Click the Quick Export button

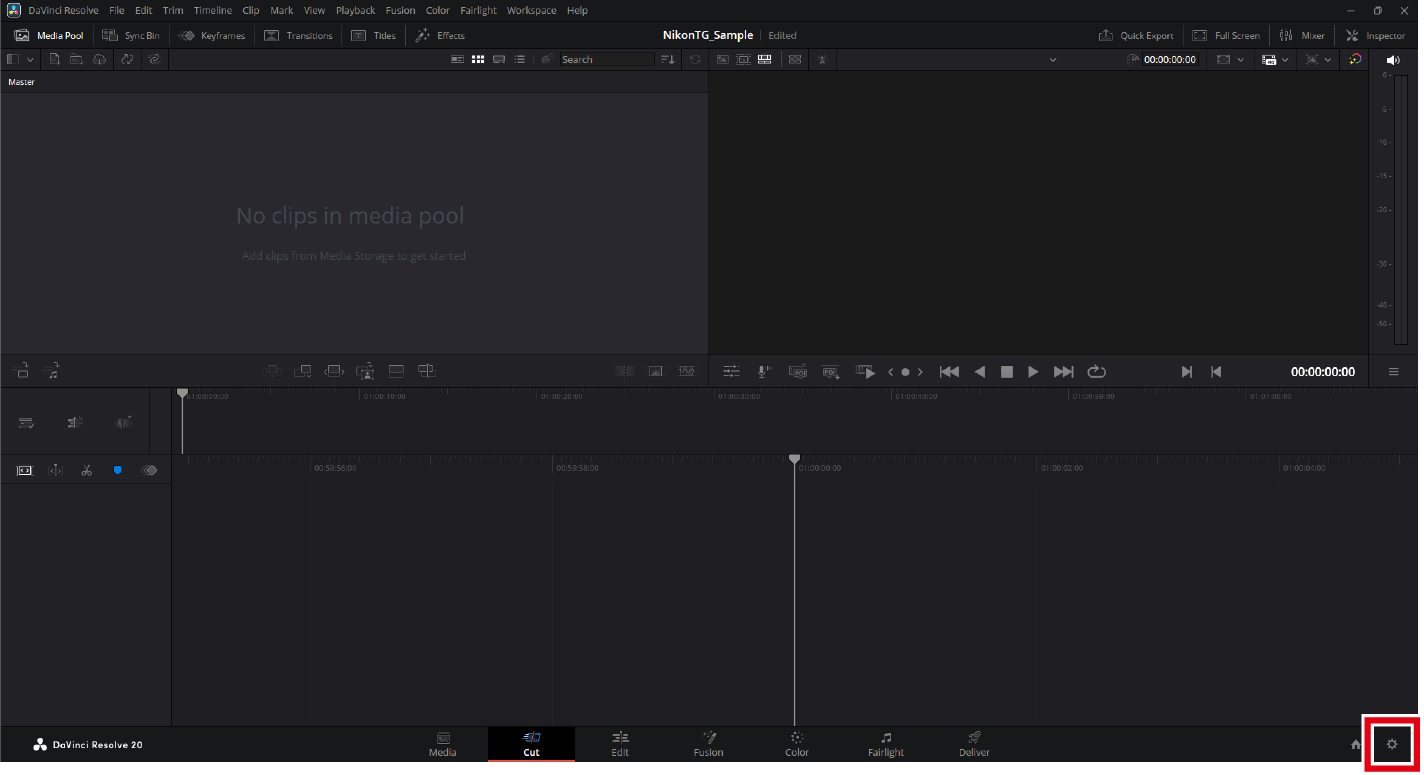(1136, 36)
